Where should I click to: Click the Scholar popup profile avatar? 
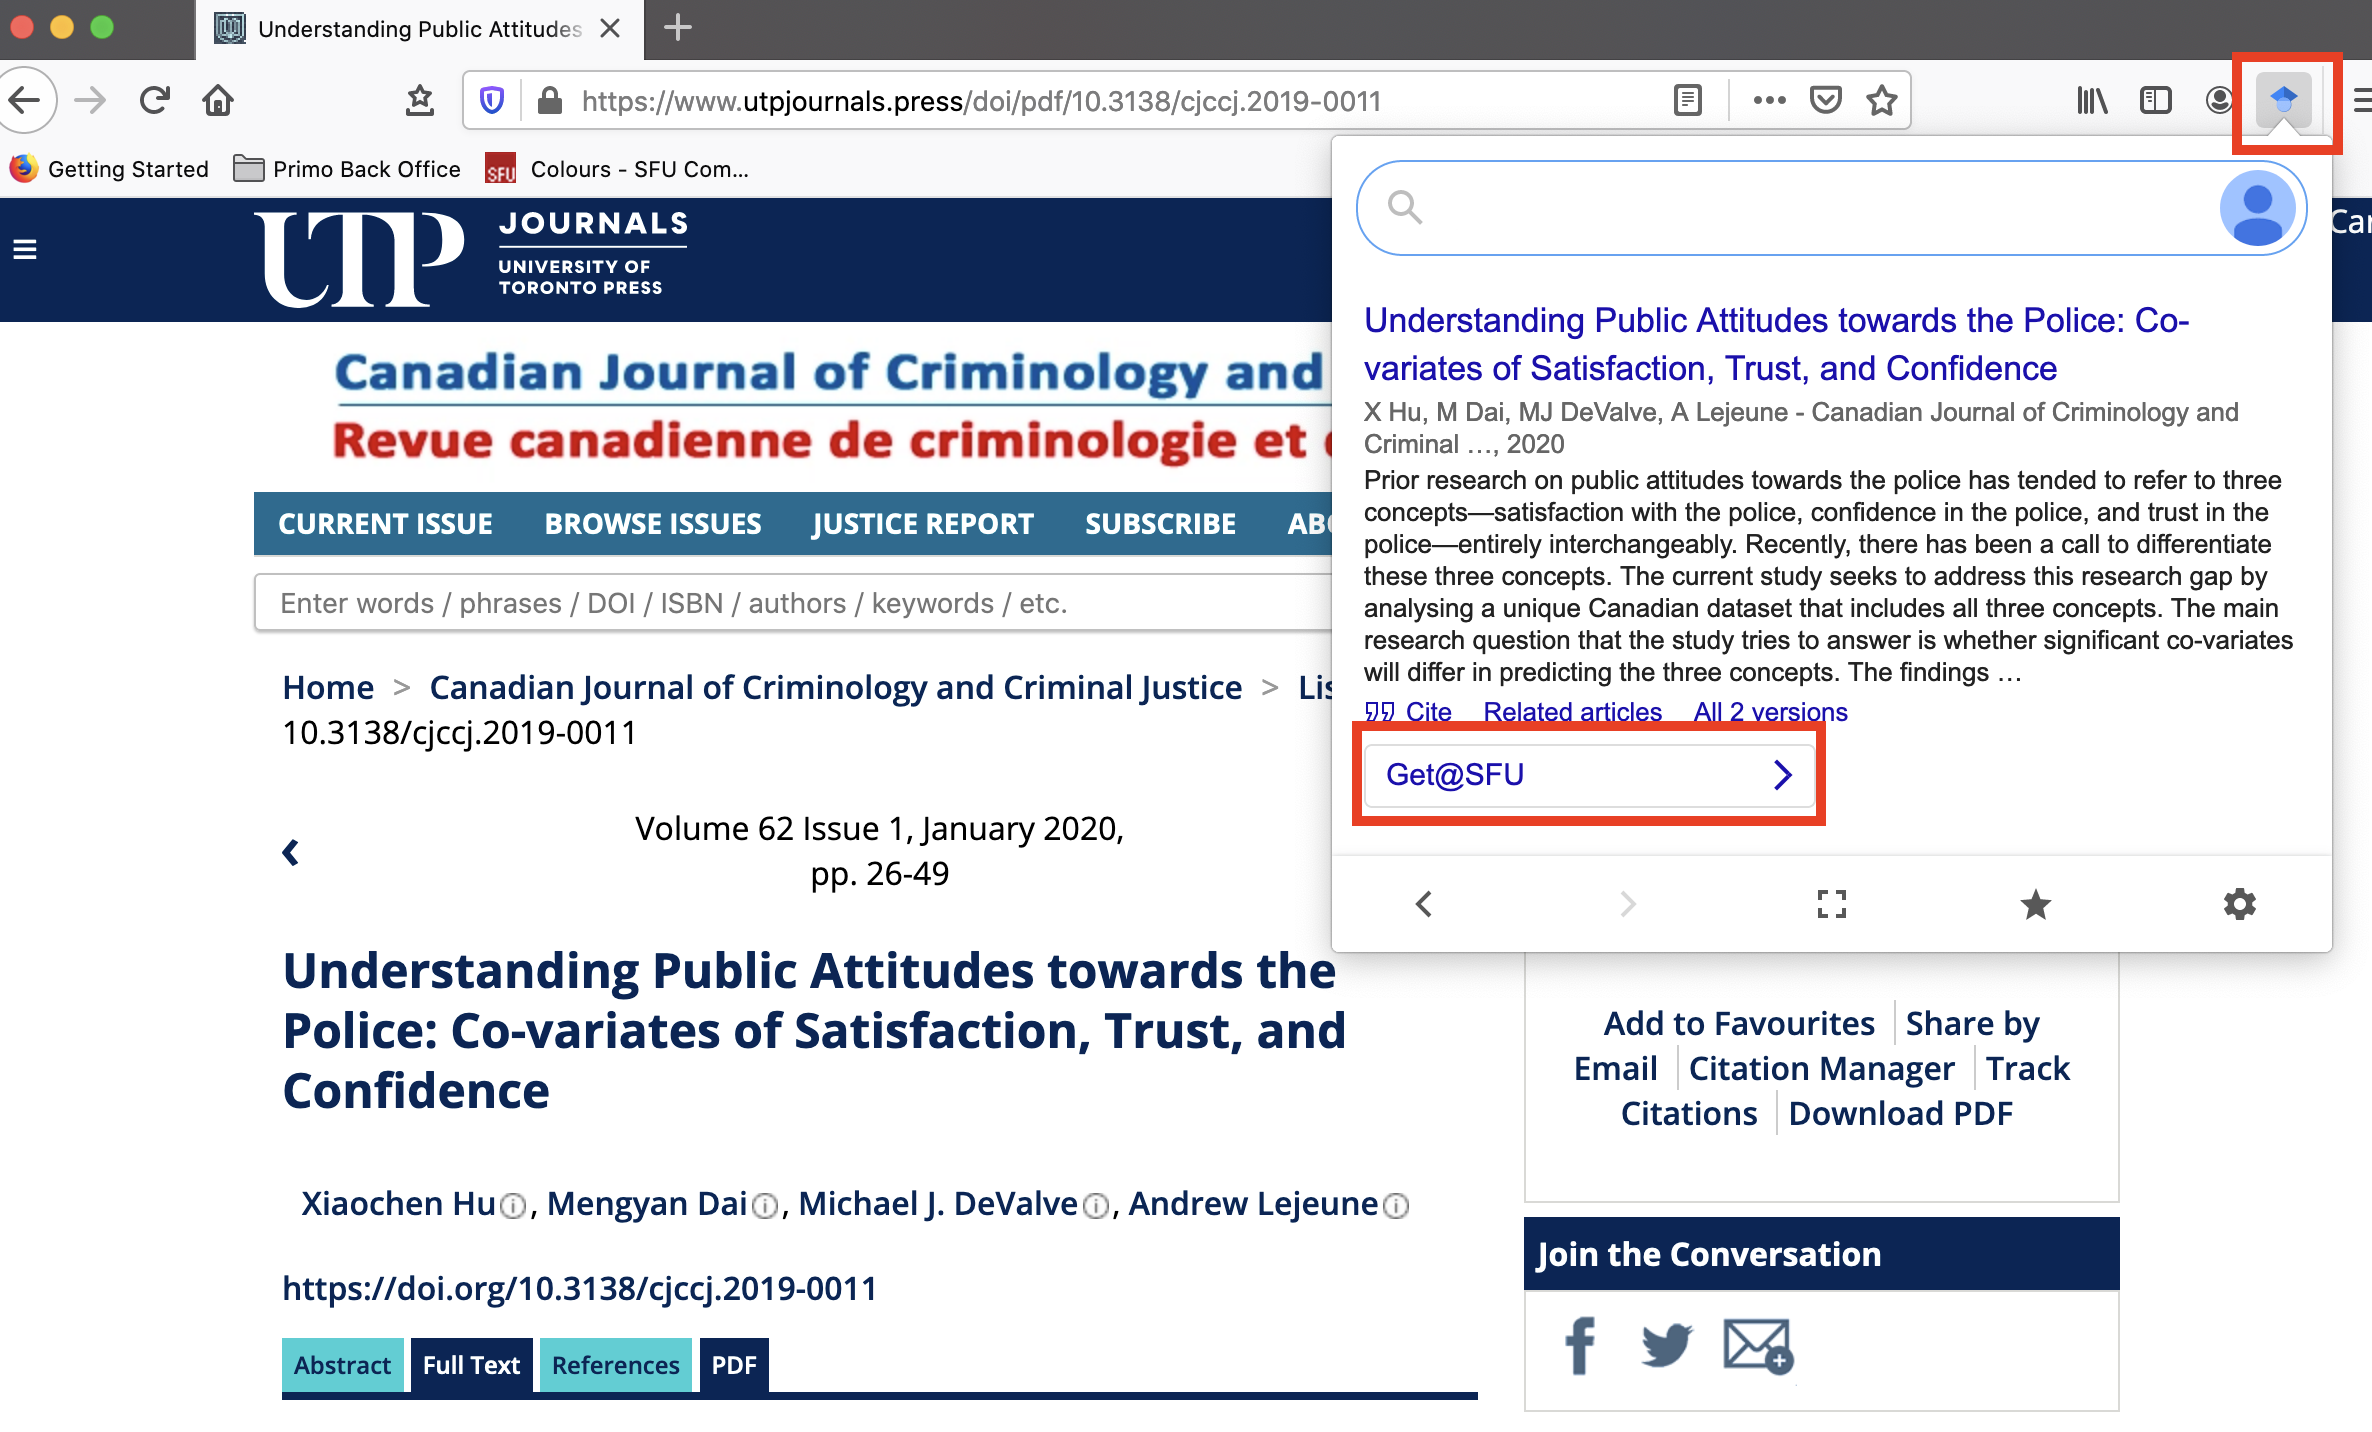(2257, 208)
